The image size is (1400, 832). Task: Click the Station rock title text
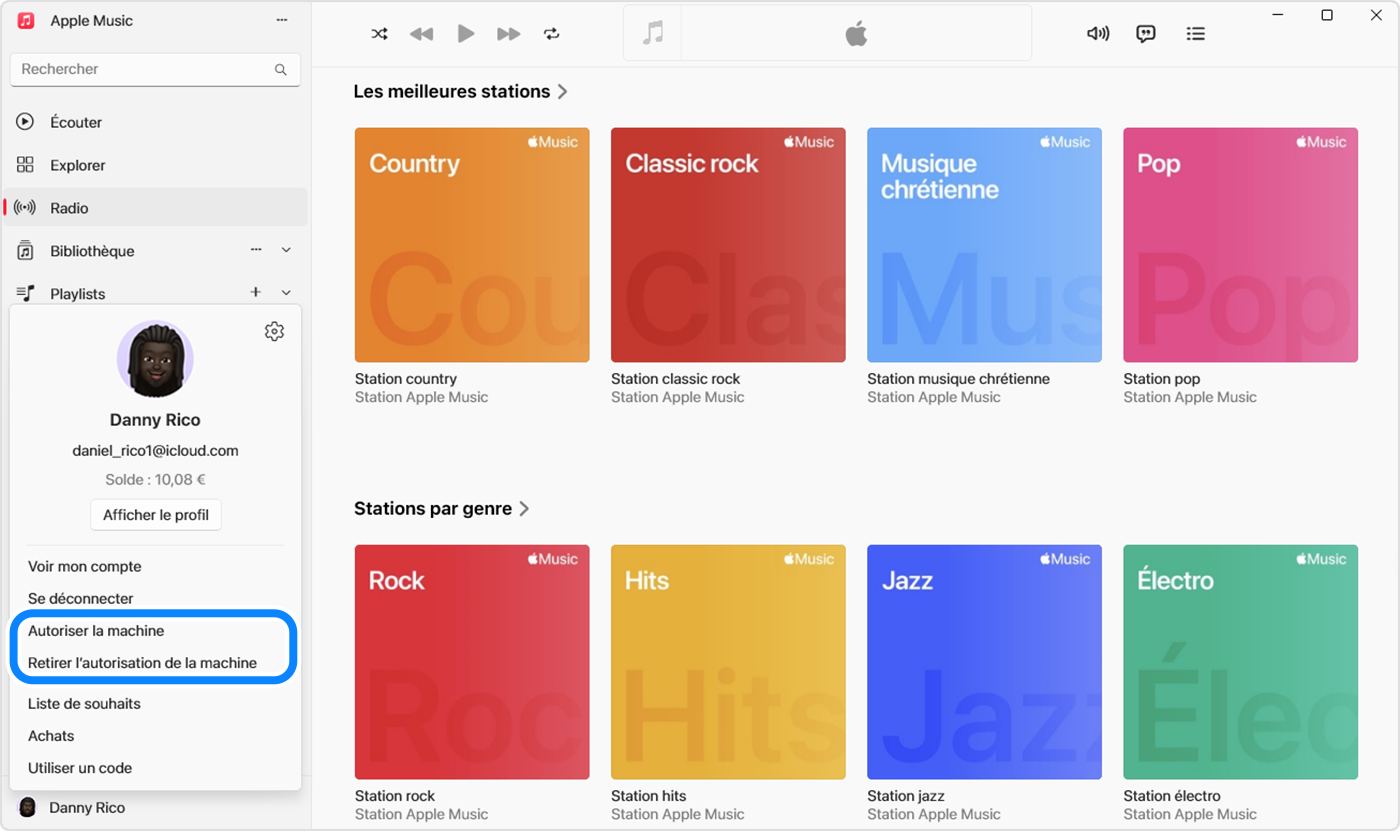click(x=395, y=796)
